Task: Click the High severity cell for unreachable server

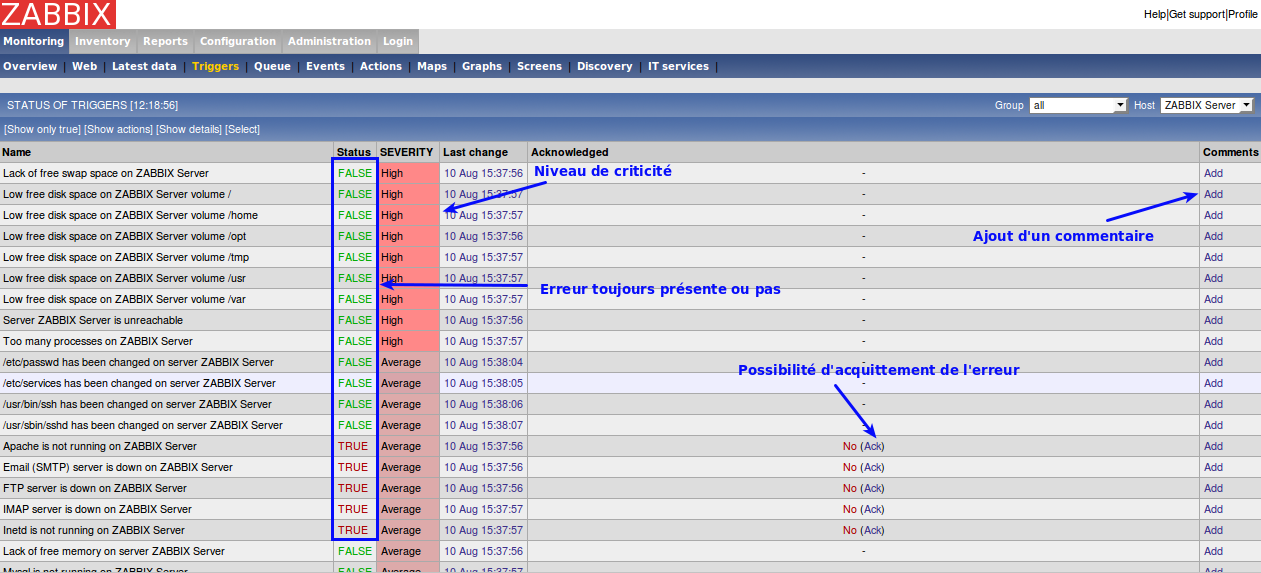Action: tap(392, 320)
